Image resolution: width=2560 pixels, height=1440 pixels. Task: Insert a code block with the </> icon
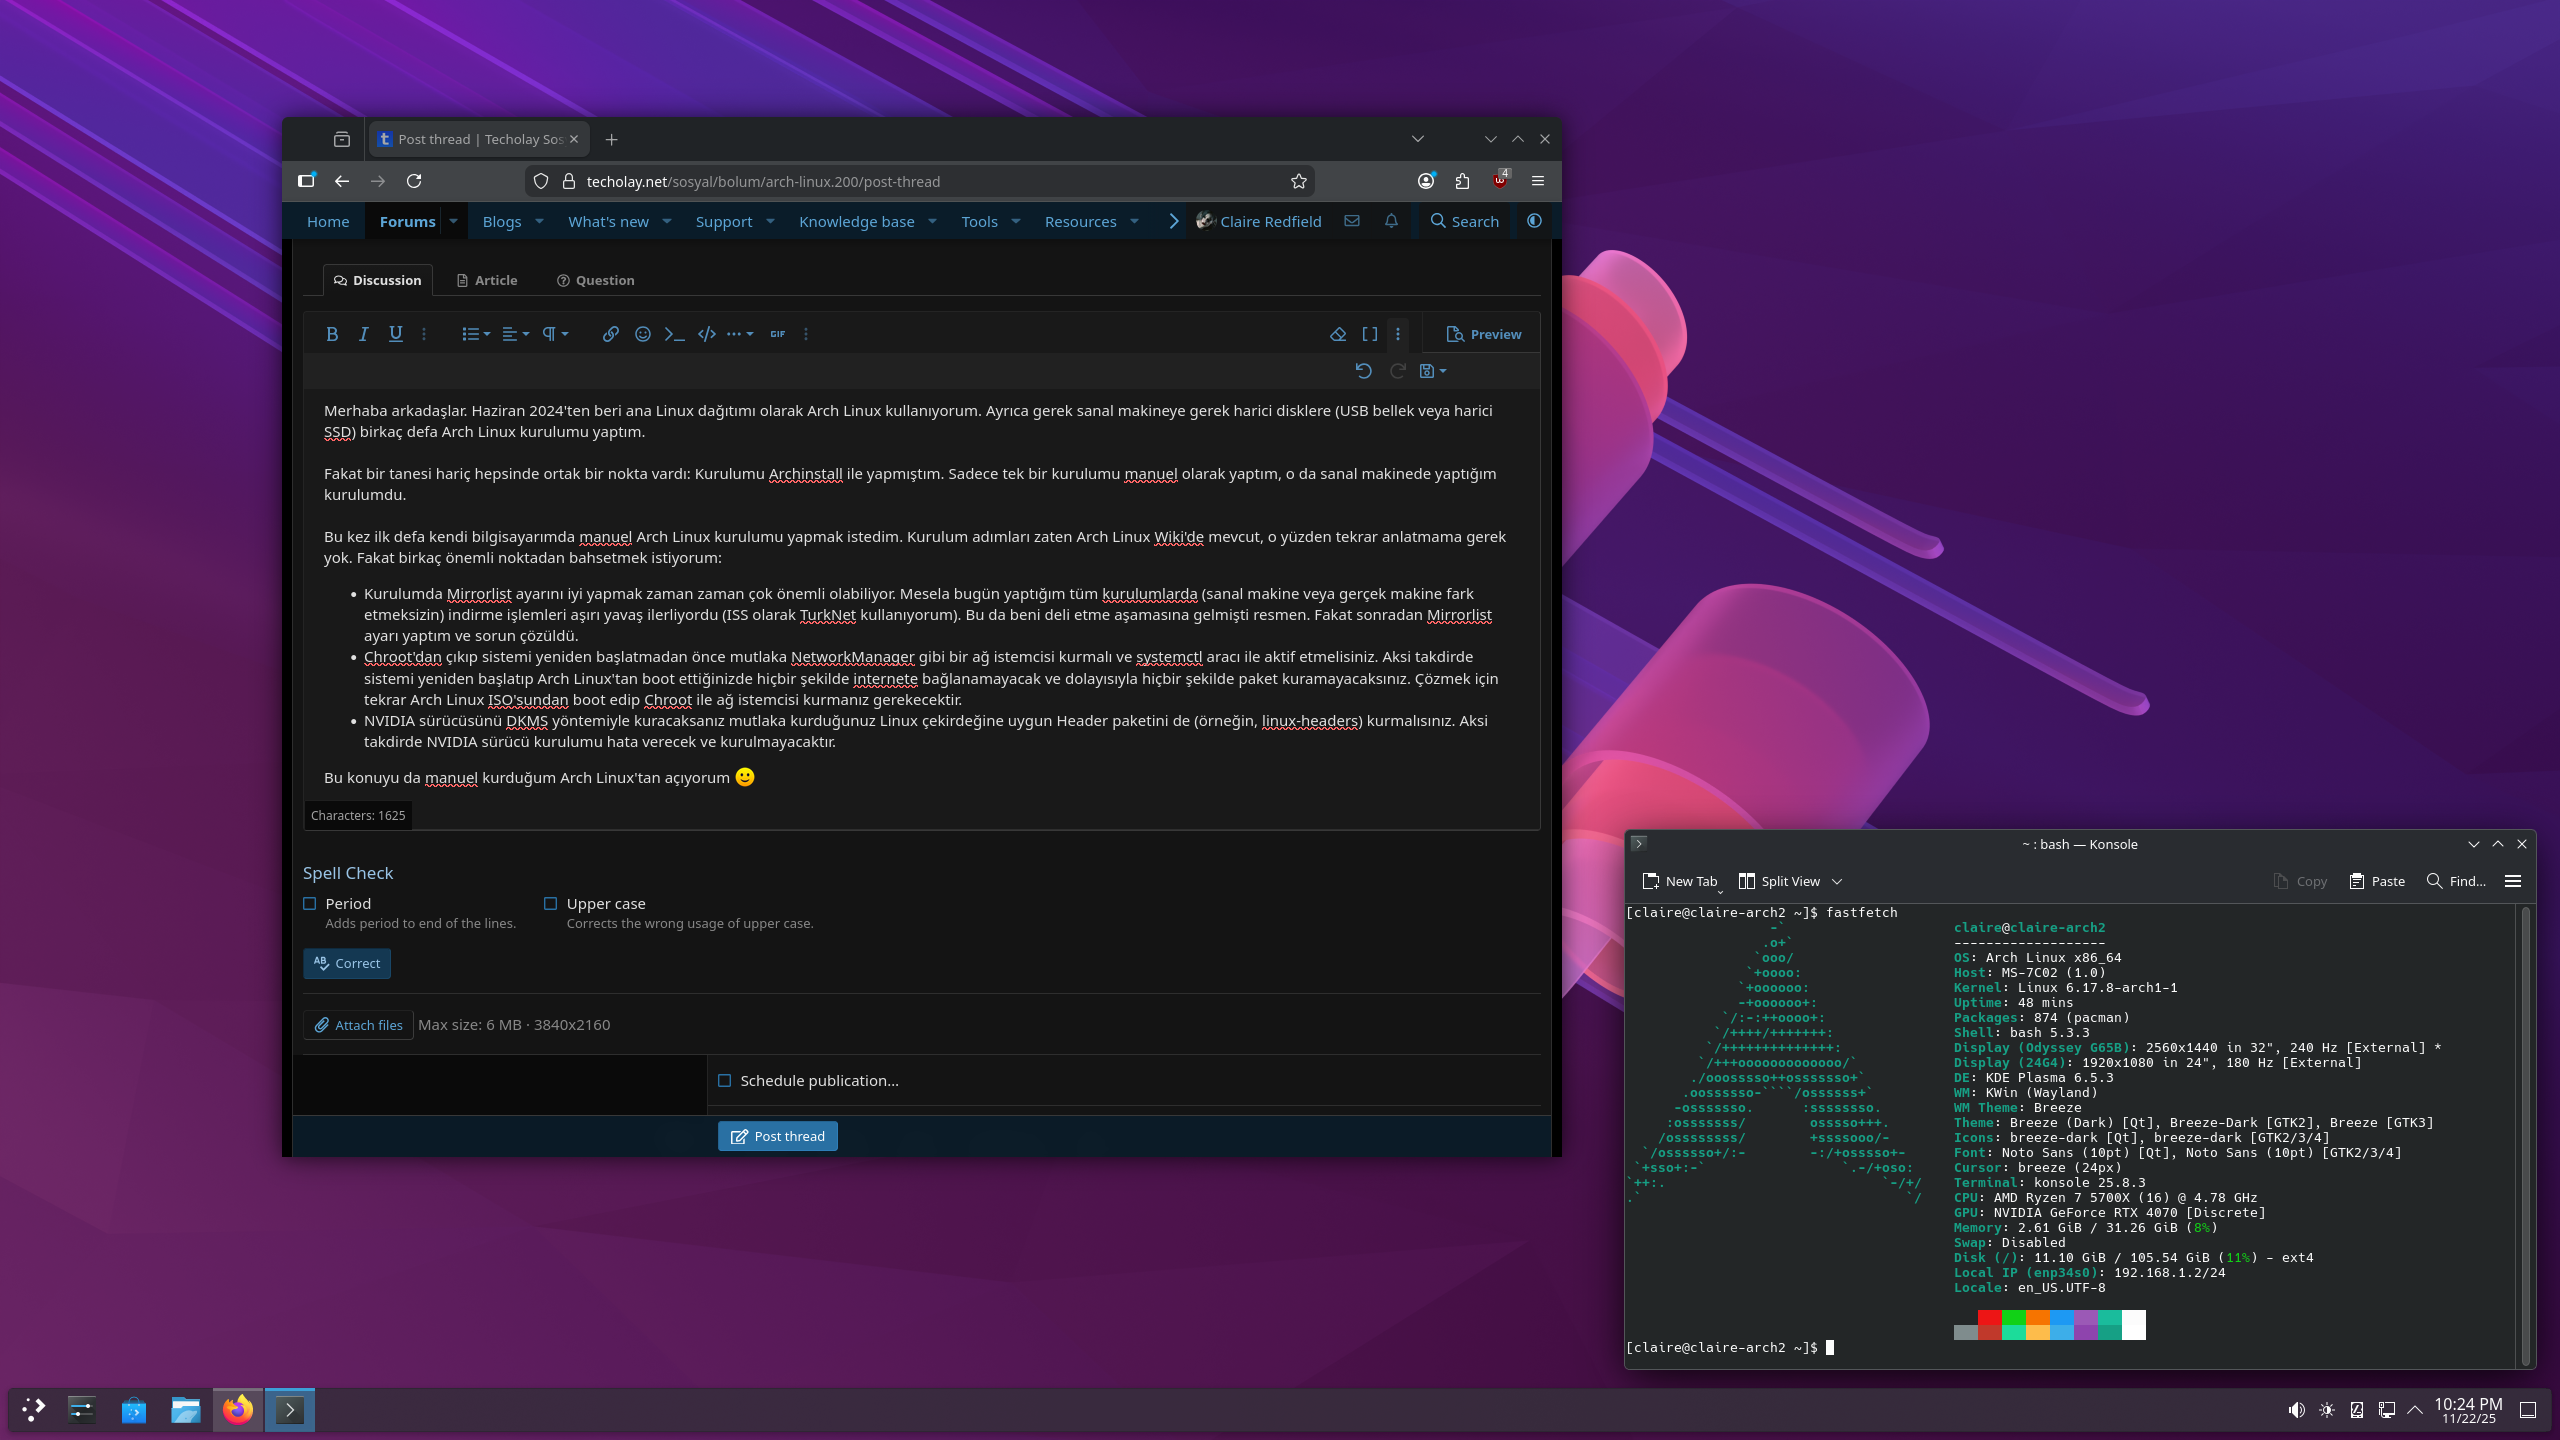[x=706, y=334]
